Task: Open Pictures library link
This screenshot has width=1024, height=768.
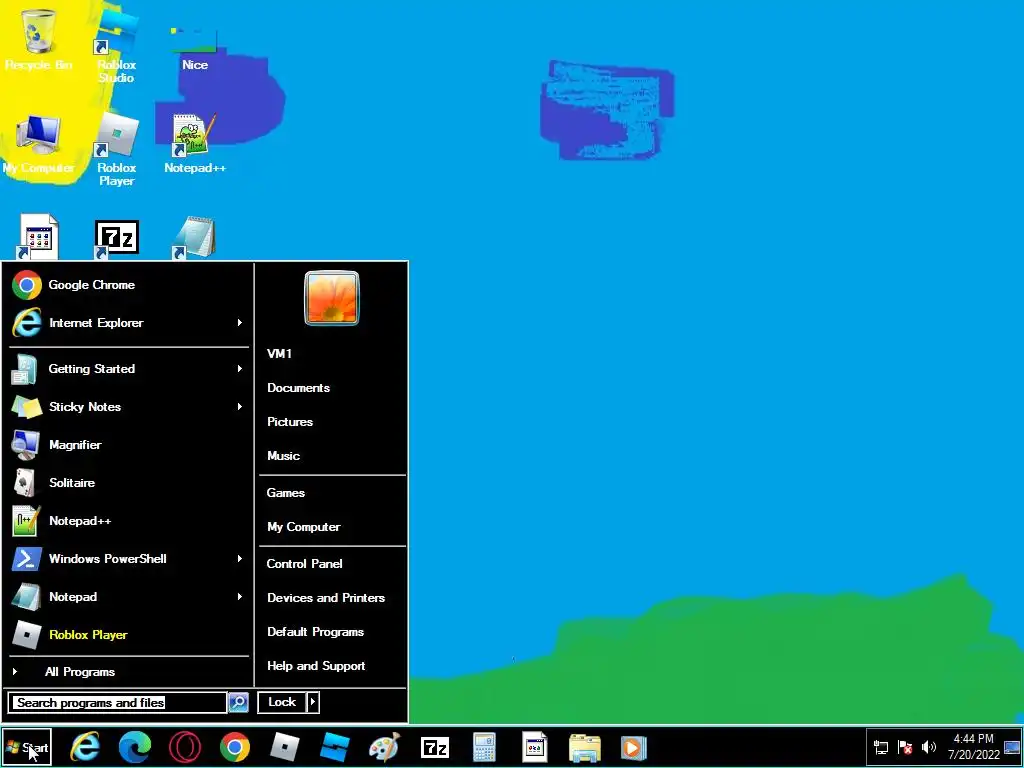Action: 290,422
